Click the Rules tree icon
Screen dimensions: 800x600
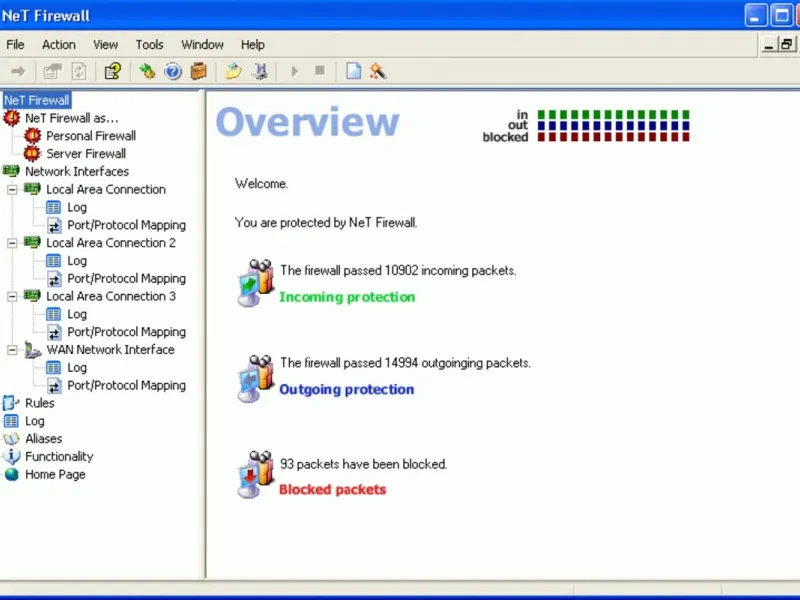[x=11, y=403]
